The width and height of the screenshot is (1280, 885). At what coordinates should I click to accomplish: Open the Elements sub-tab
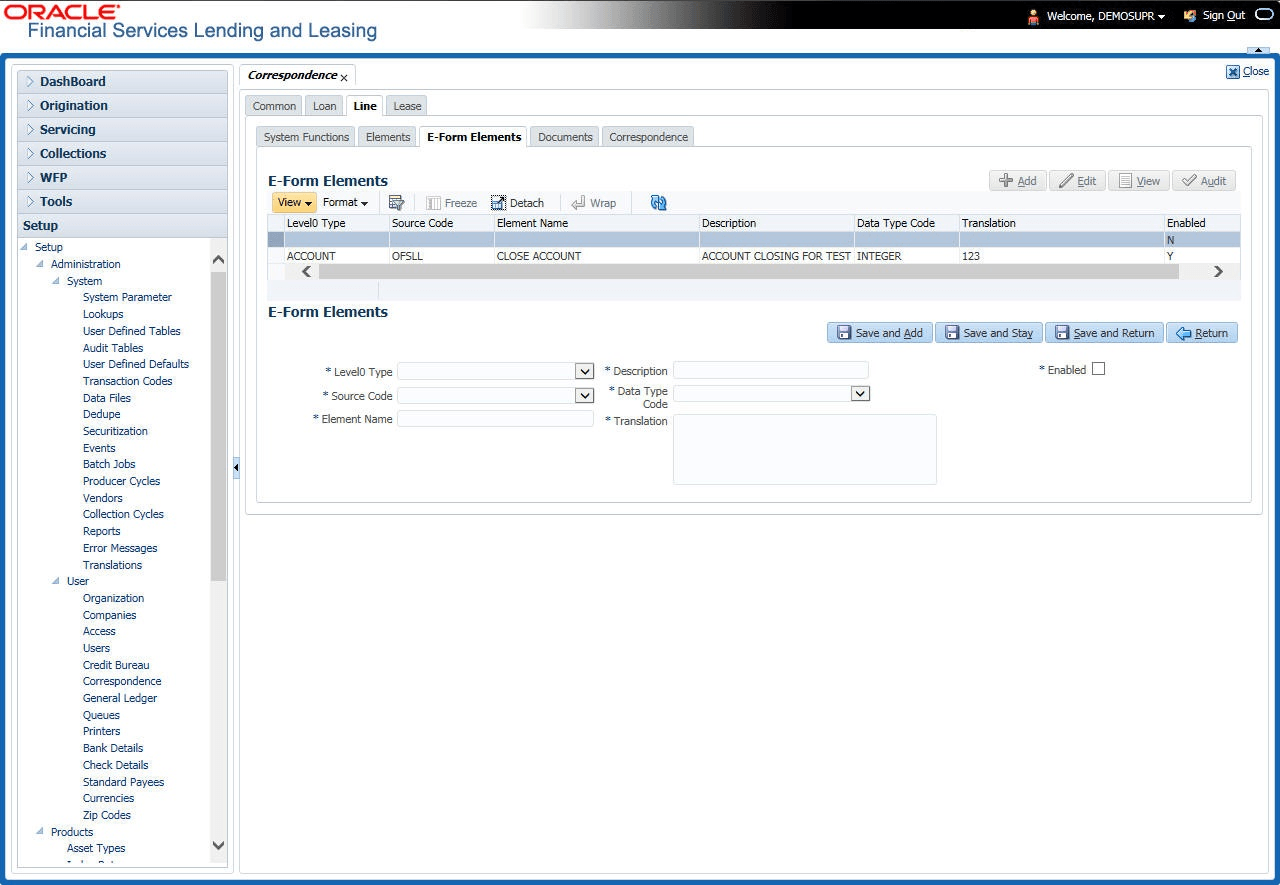click(388, 137)
